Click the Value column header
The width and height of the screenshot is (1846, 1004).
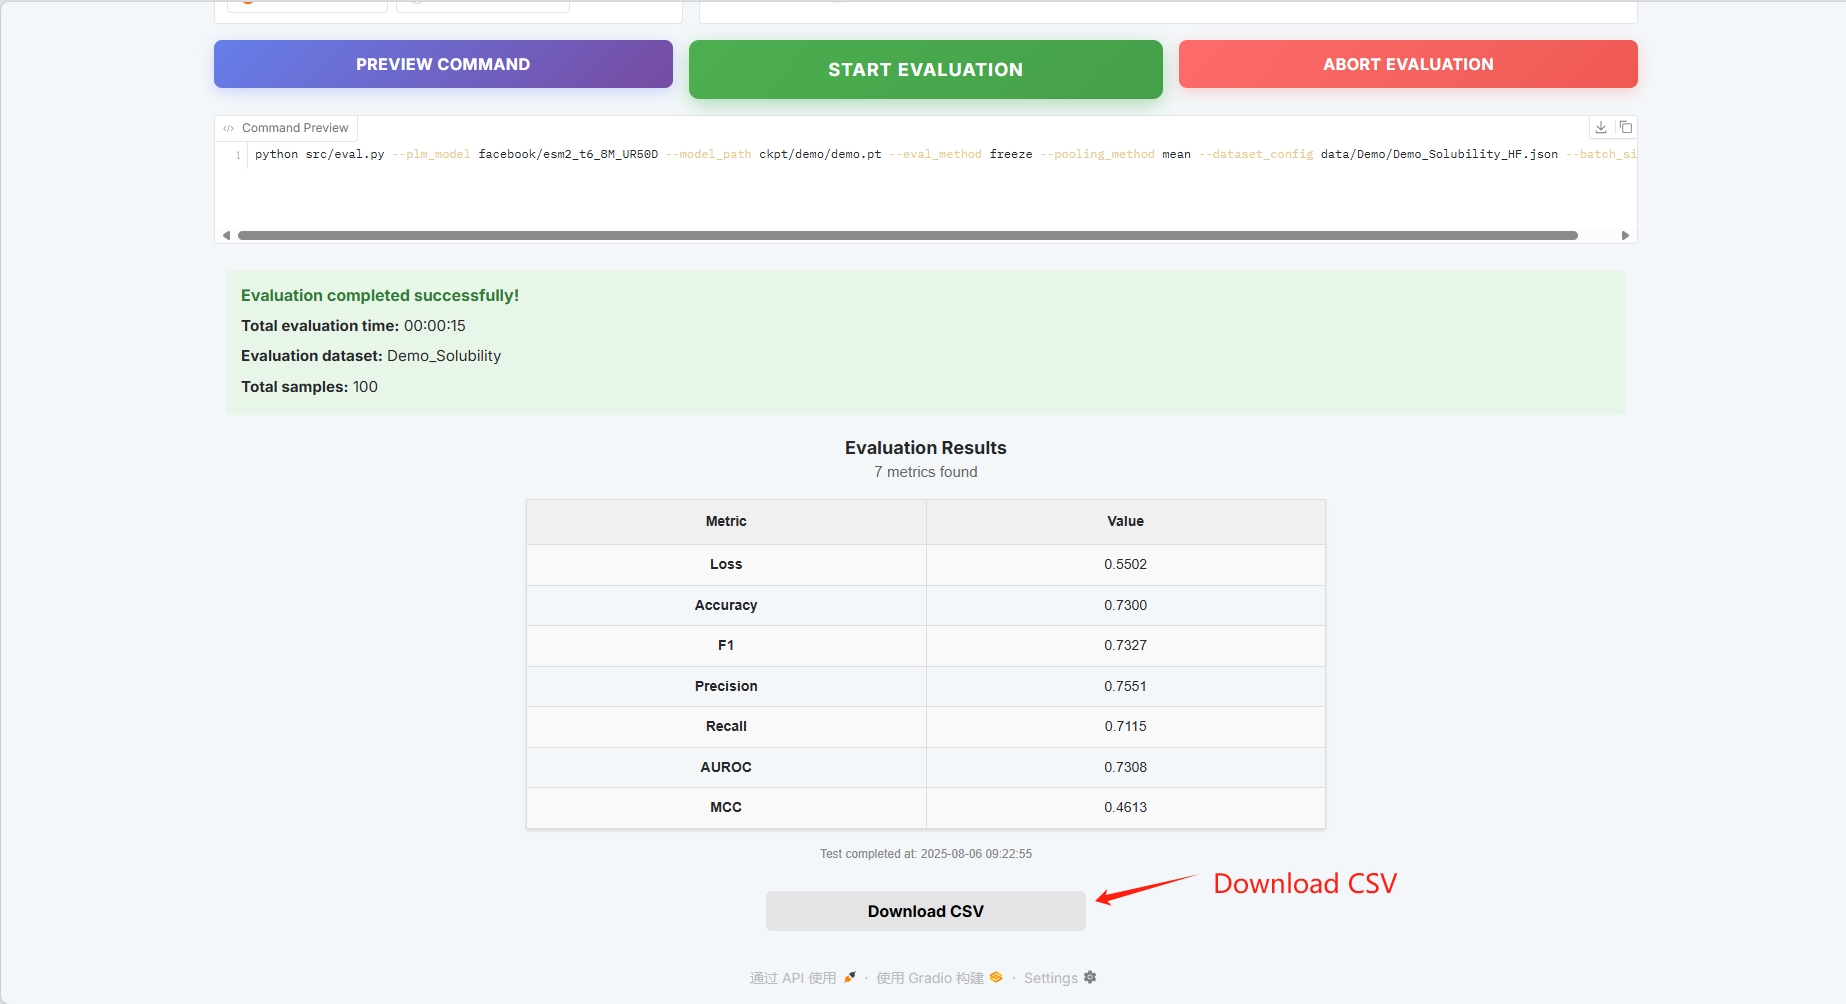[x=1125, y=521]
